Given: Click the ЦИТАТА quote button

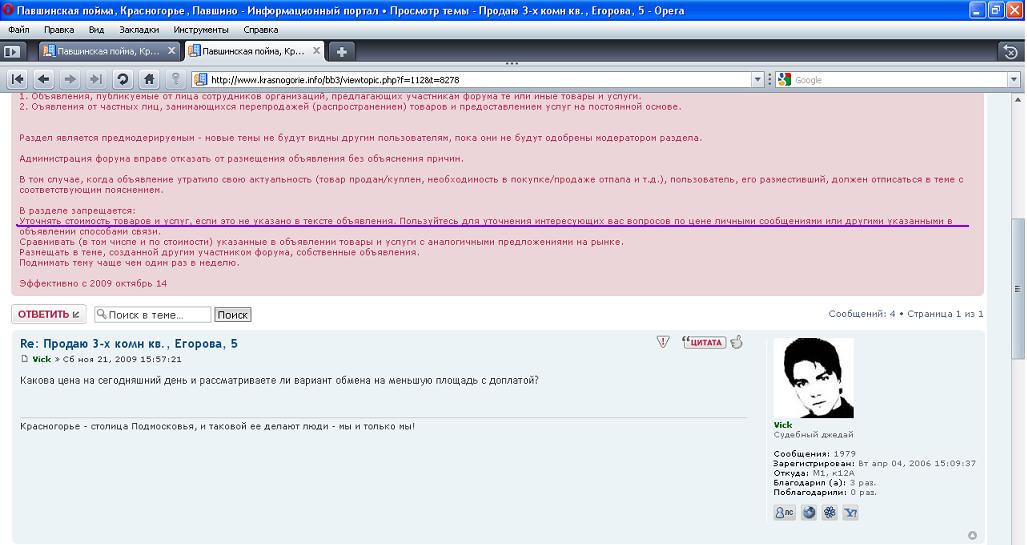Looking at the screenshot, I should click(x=703, y=342).
